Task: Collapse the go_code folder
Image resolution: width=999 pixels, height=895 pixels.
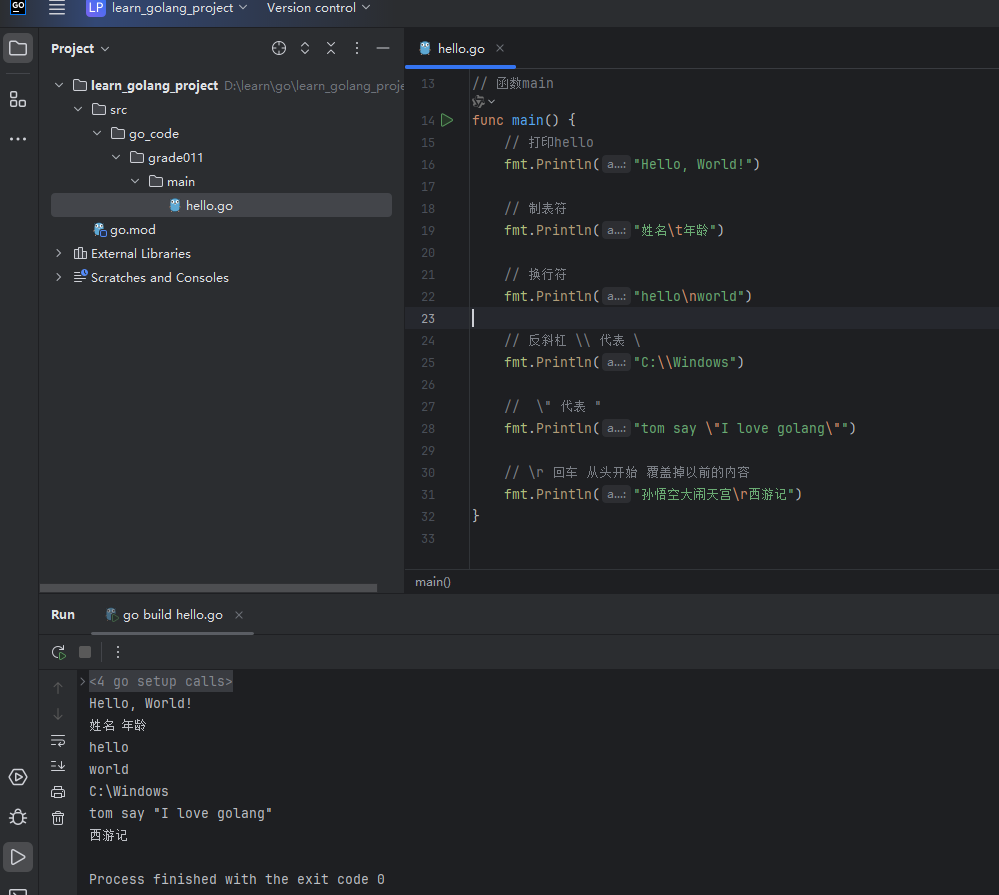Action: pos(97,133)
